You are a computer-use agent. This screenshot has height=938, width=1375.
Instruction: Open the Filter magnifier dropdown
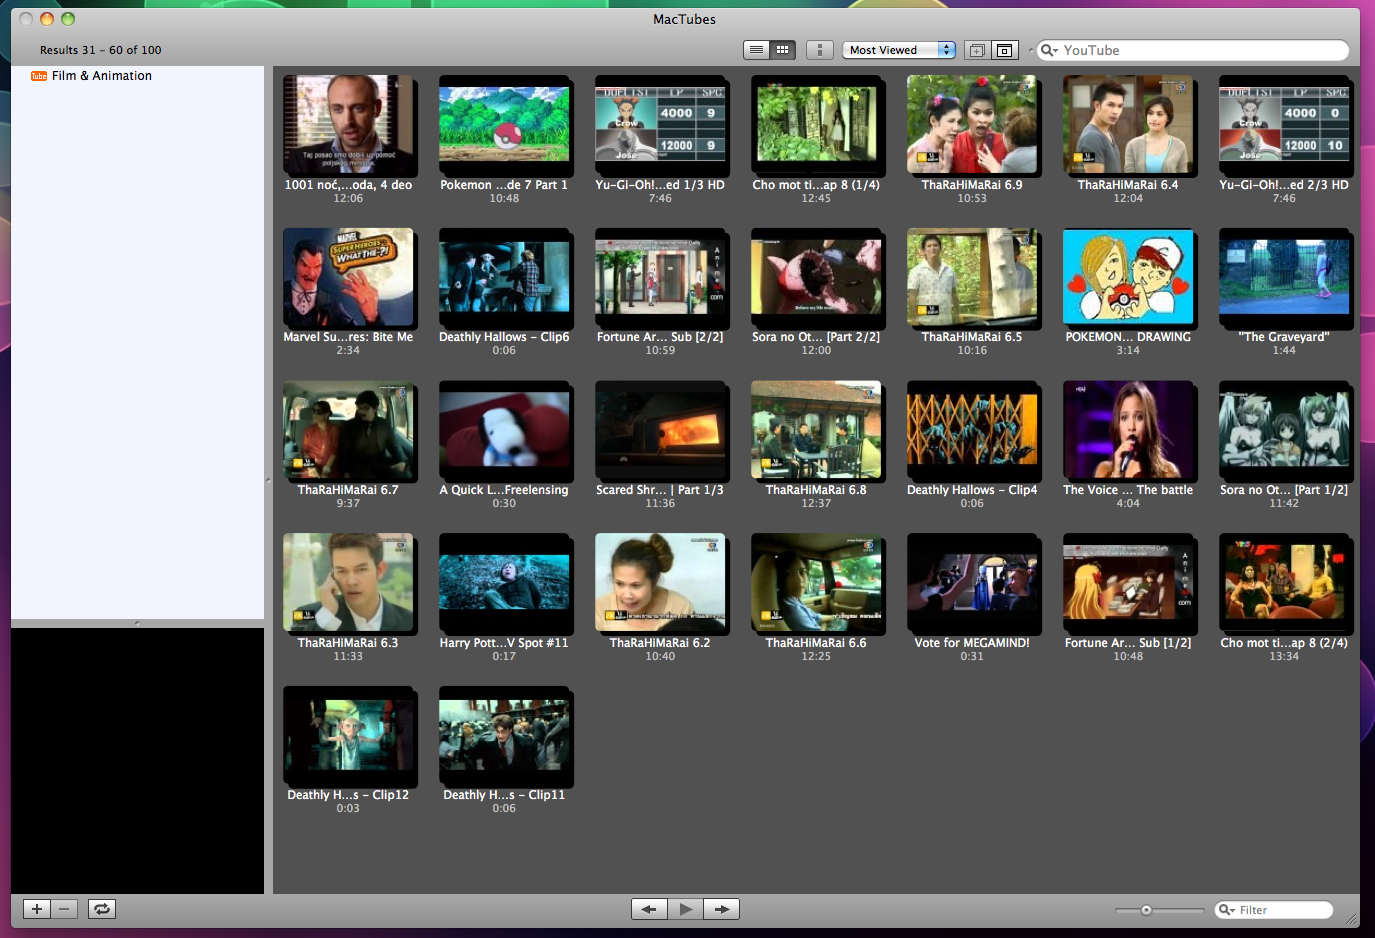click(x=1226, y=910)
